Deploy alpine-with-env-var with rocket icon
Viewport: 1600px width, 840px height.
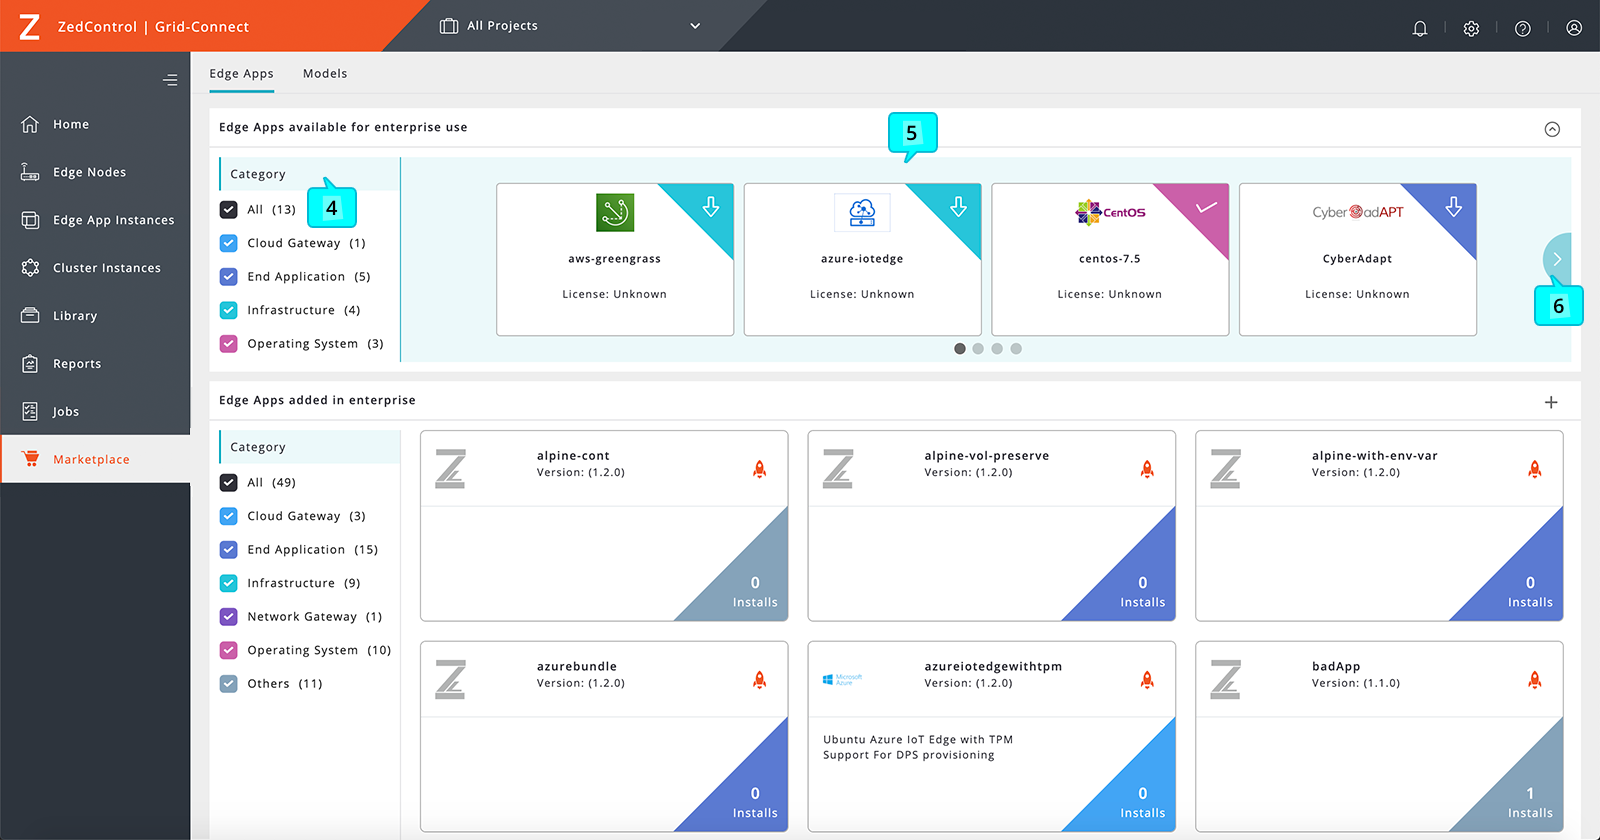[1535, 469]
